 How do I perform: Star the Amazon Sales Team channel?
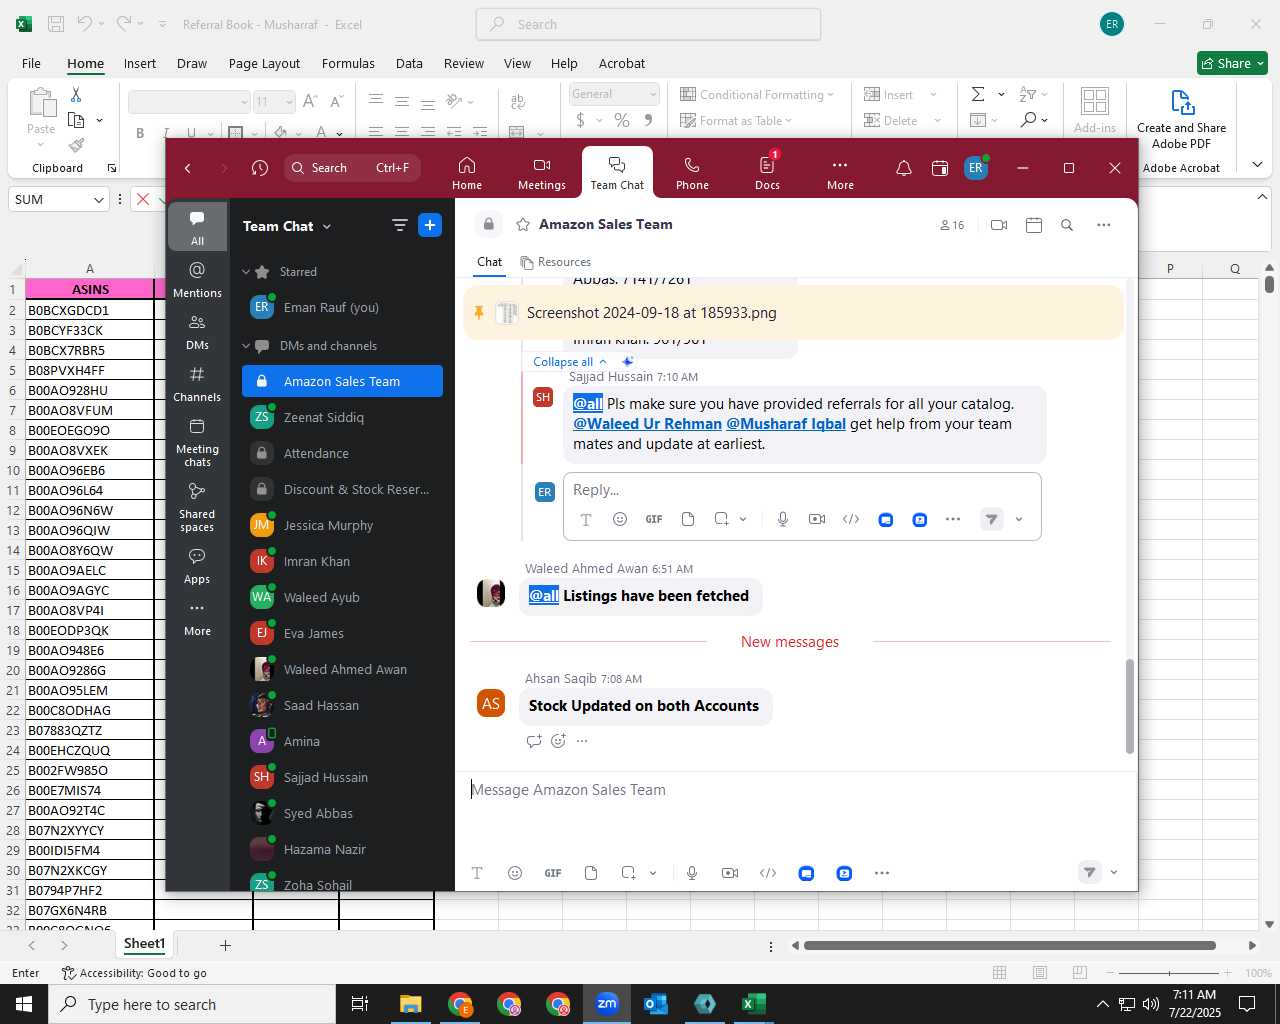coord(522,225)
